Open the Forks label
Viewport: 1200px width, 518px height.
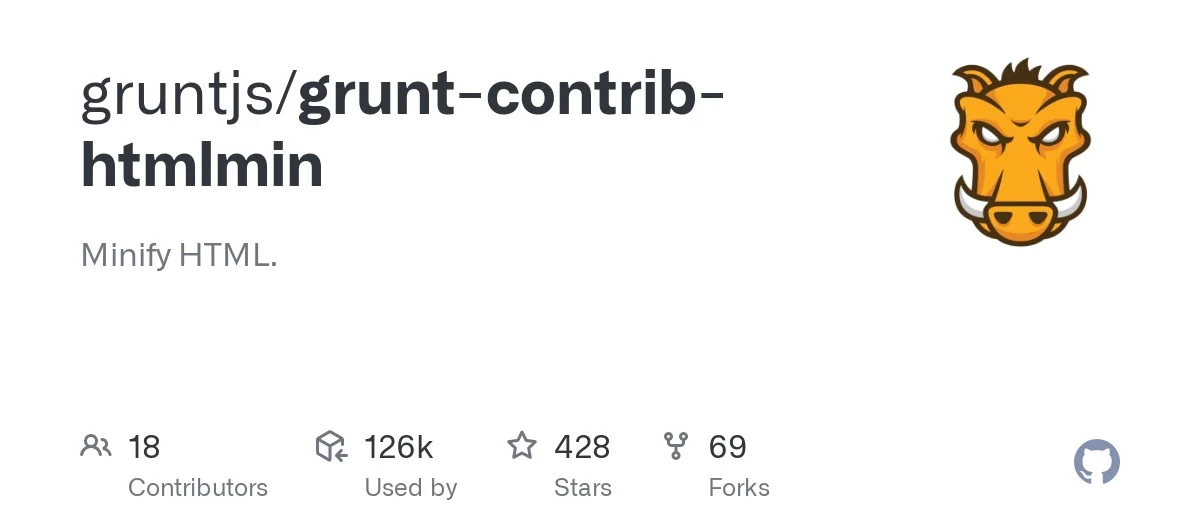[x=739, y=488]
